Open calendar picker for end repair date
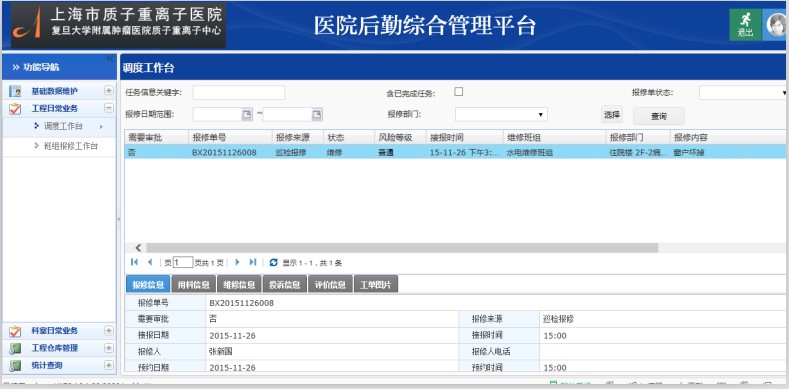789x389 pixels. (317, 115)
